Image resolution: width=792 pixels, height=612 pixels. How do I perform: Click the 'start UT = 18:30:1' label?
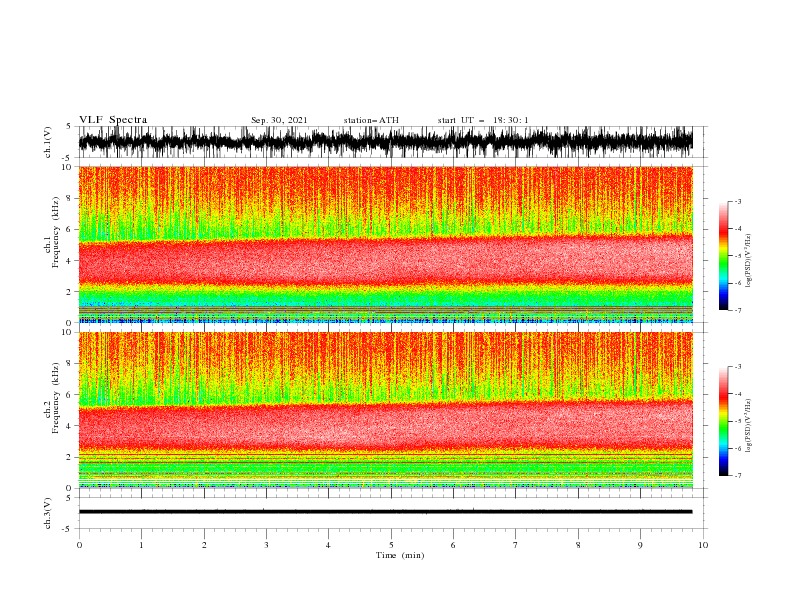pos(483,120)
